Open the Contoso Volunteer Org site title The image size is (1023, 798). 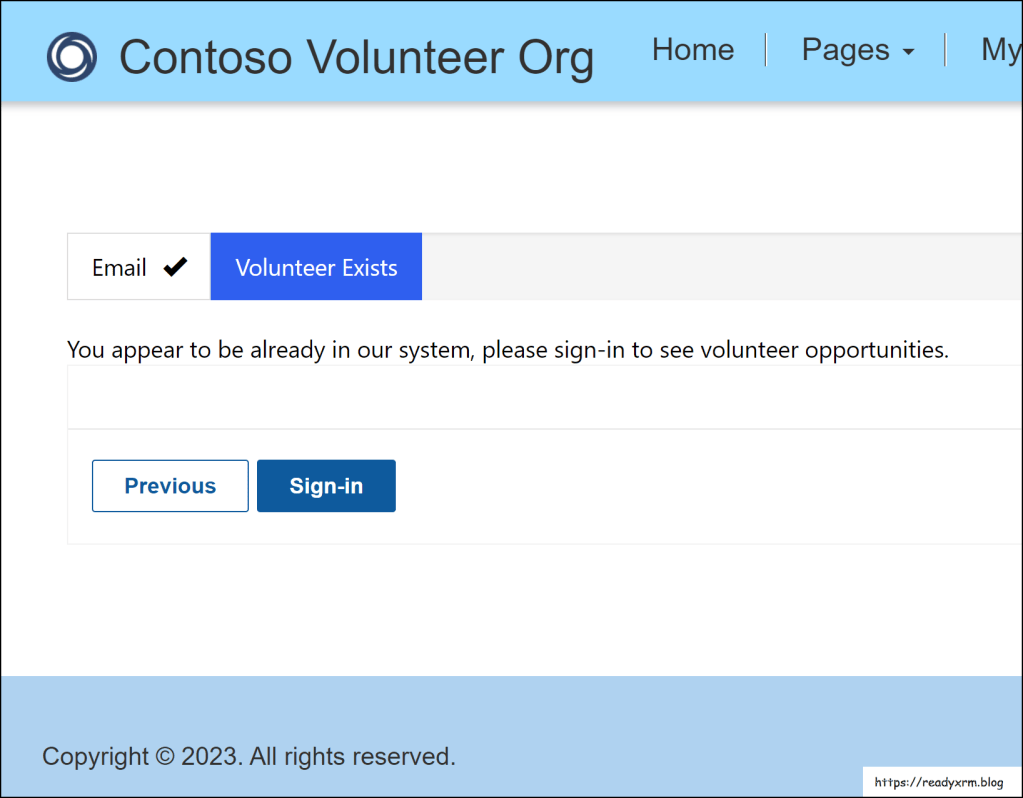point(356,57)
